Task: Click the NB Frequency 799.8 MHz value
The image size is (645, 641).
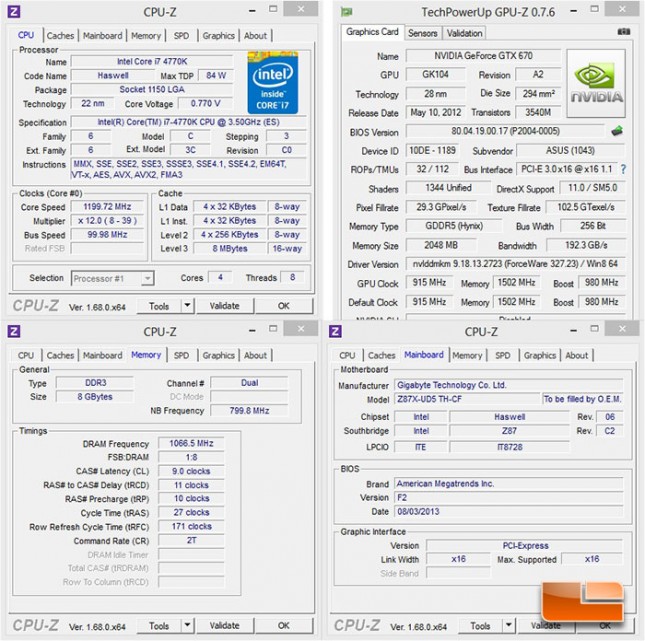Action: [249, 411]
